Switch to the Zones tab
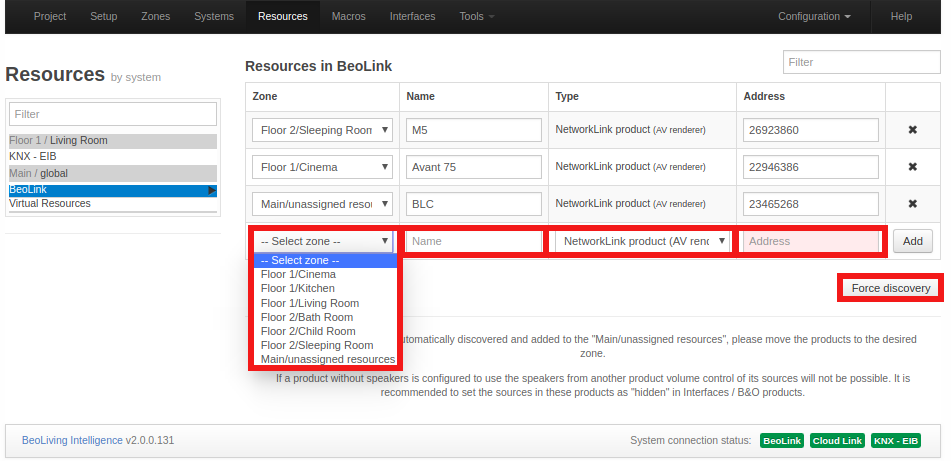Viewport: 951px width, 461px height. pyautogui.click(x=156, y=16)
